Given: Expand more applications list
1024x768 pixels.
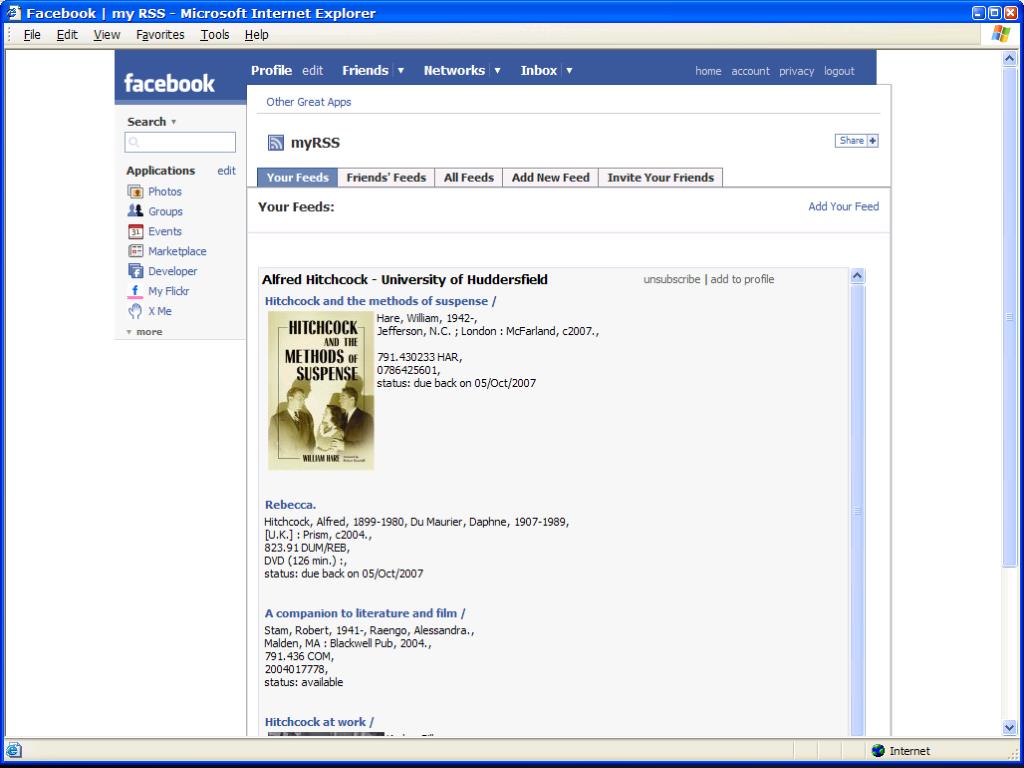Looking at the screenshot, I should [144, 332].
